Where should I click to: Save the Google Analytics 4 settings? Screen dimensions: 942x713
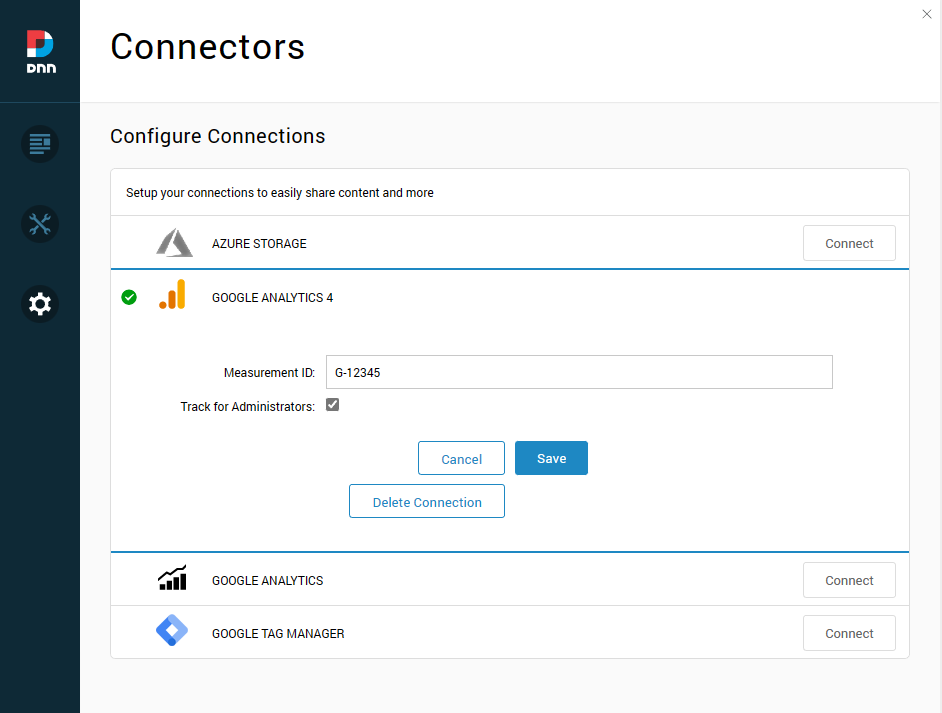pyautogui.click(x=551, y=458)
